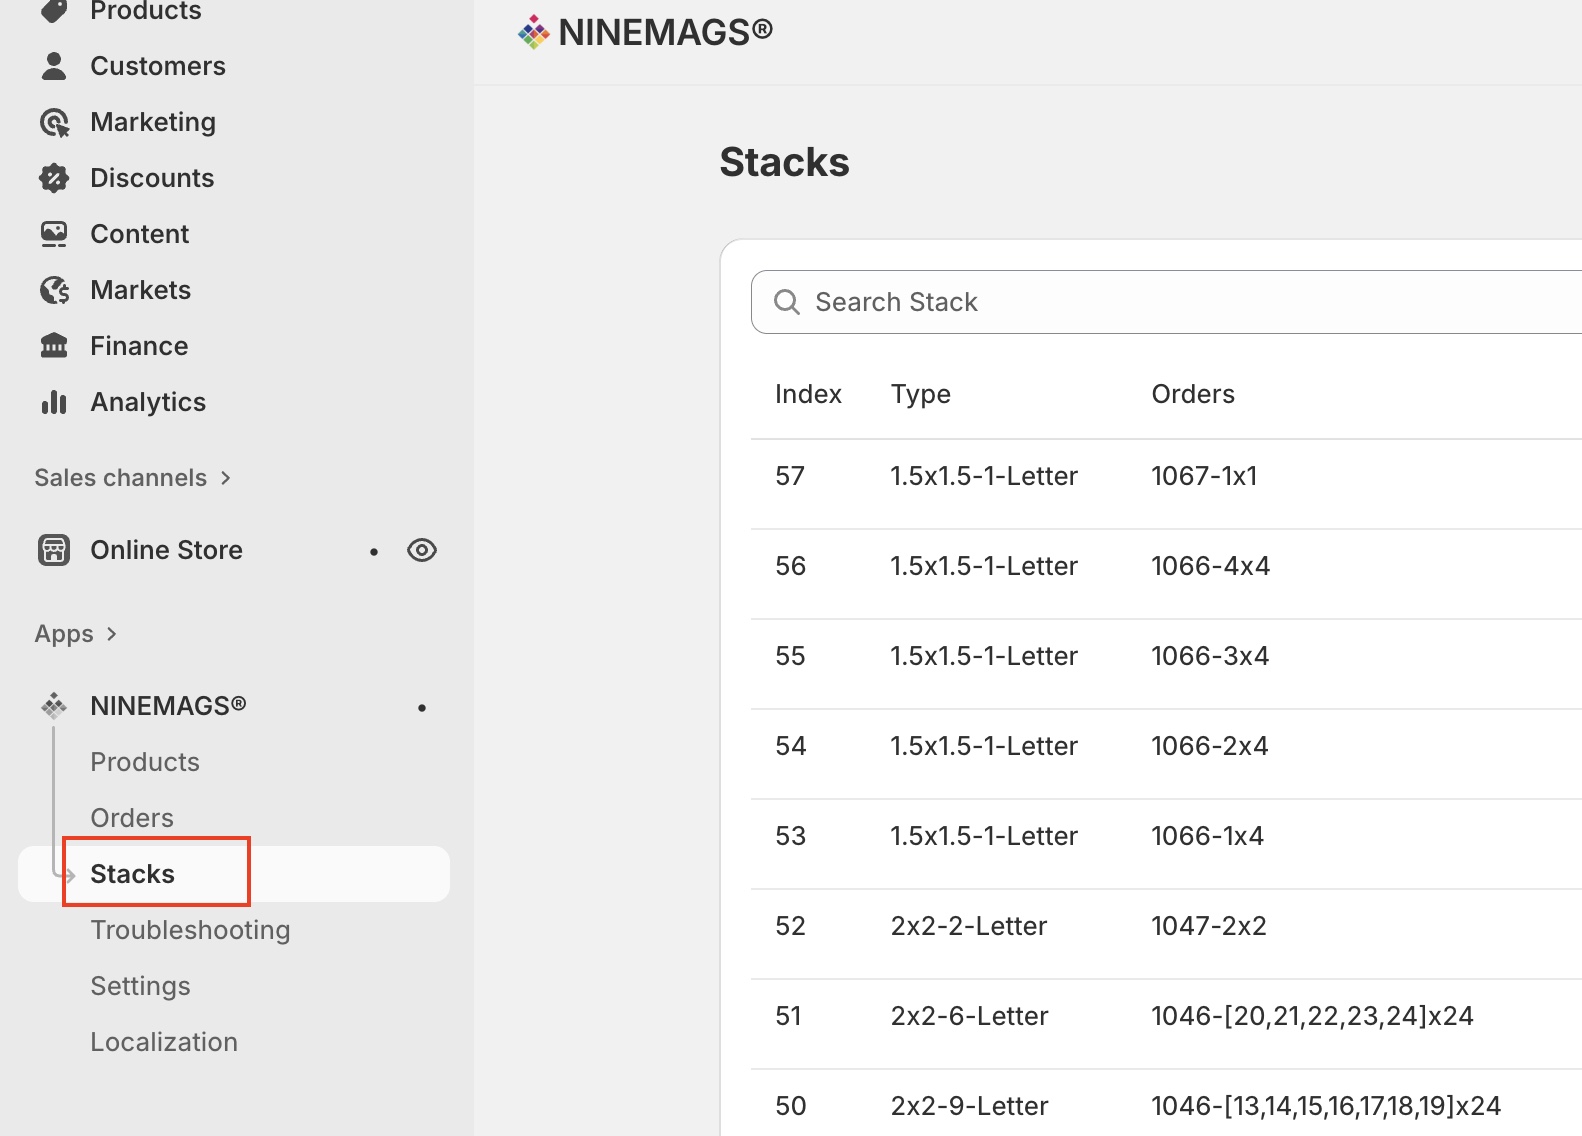
Task: Click the Stacks page heading
Action: click(784, 162)
